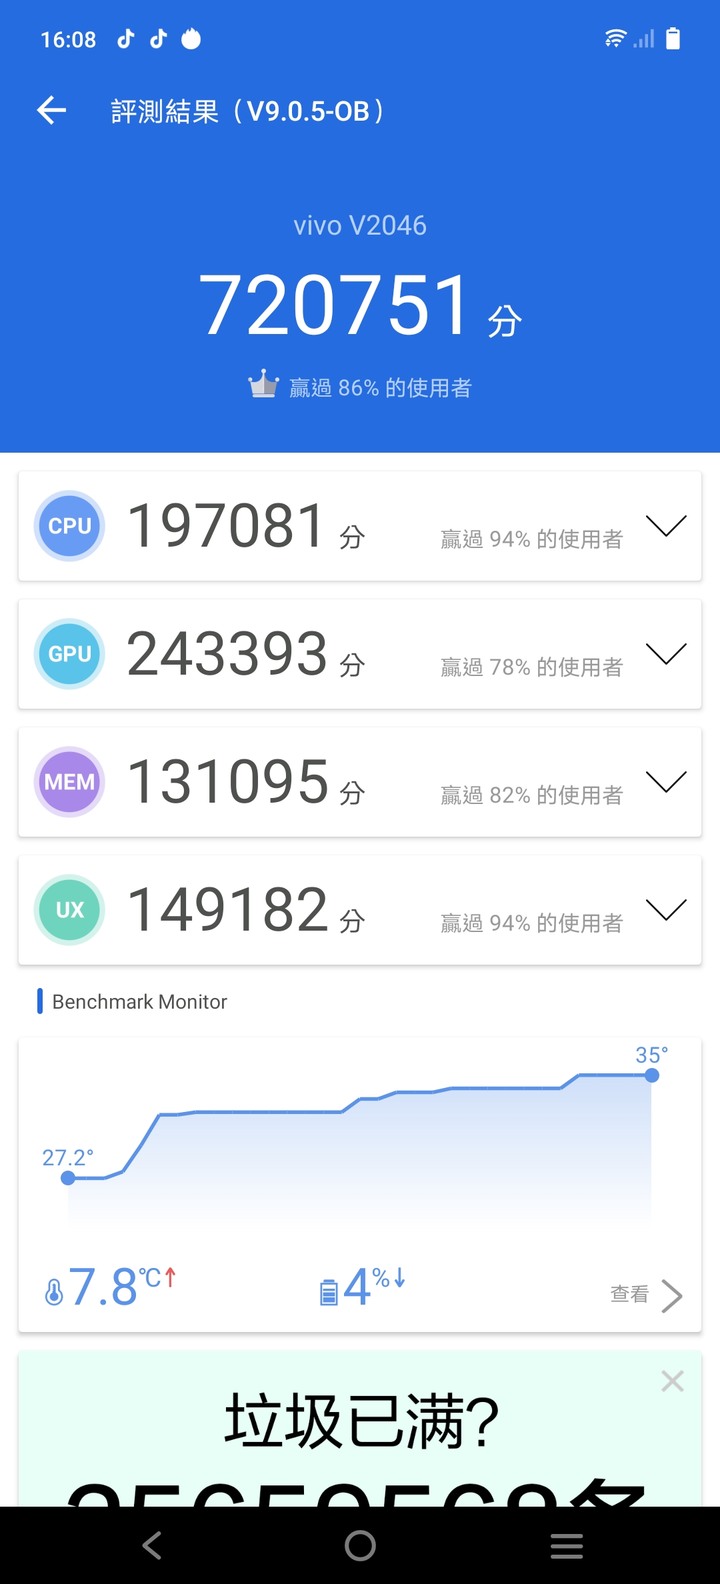The width and height of the screenshot is (720, 1584).
Task: Tap GPU row's 贏過 78% 的使用者 text
Action: coord(532,667)
